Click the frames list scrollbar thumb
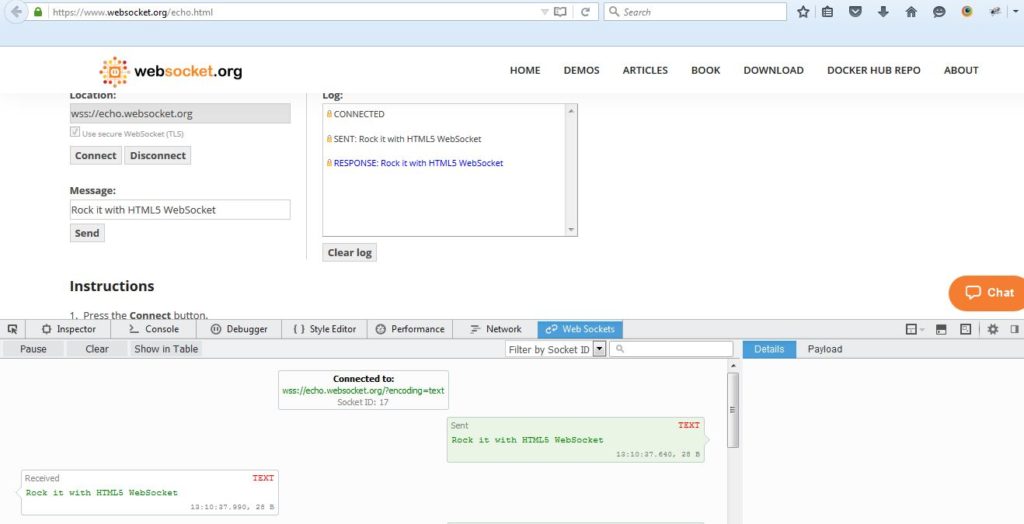The image size is (1024, 524). [733, 410]
